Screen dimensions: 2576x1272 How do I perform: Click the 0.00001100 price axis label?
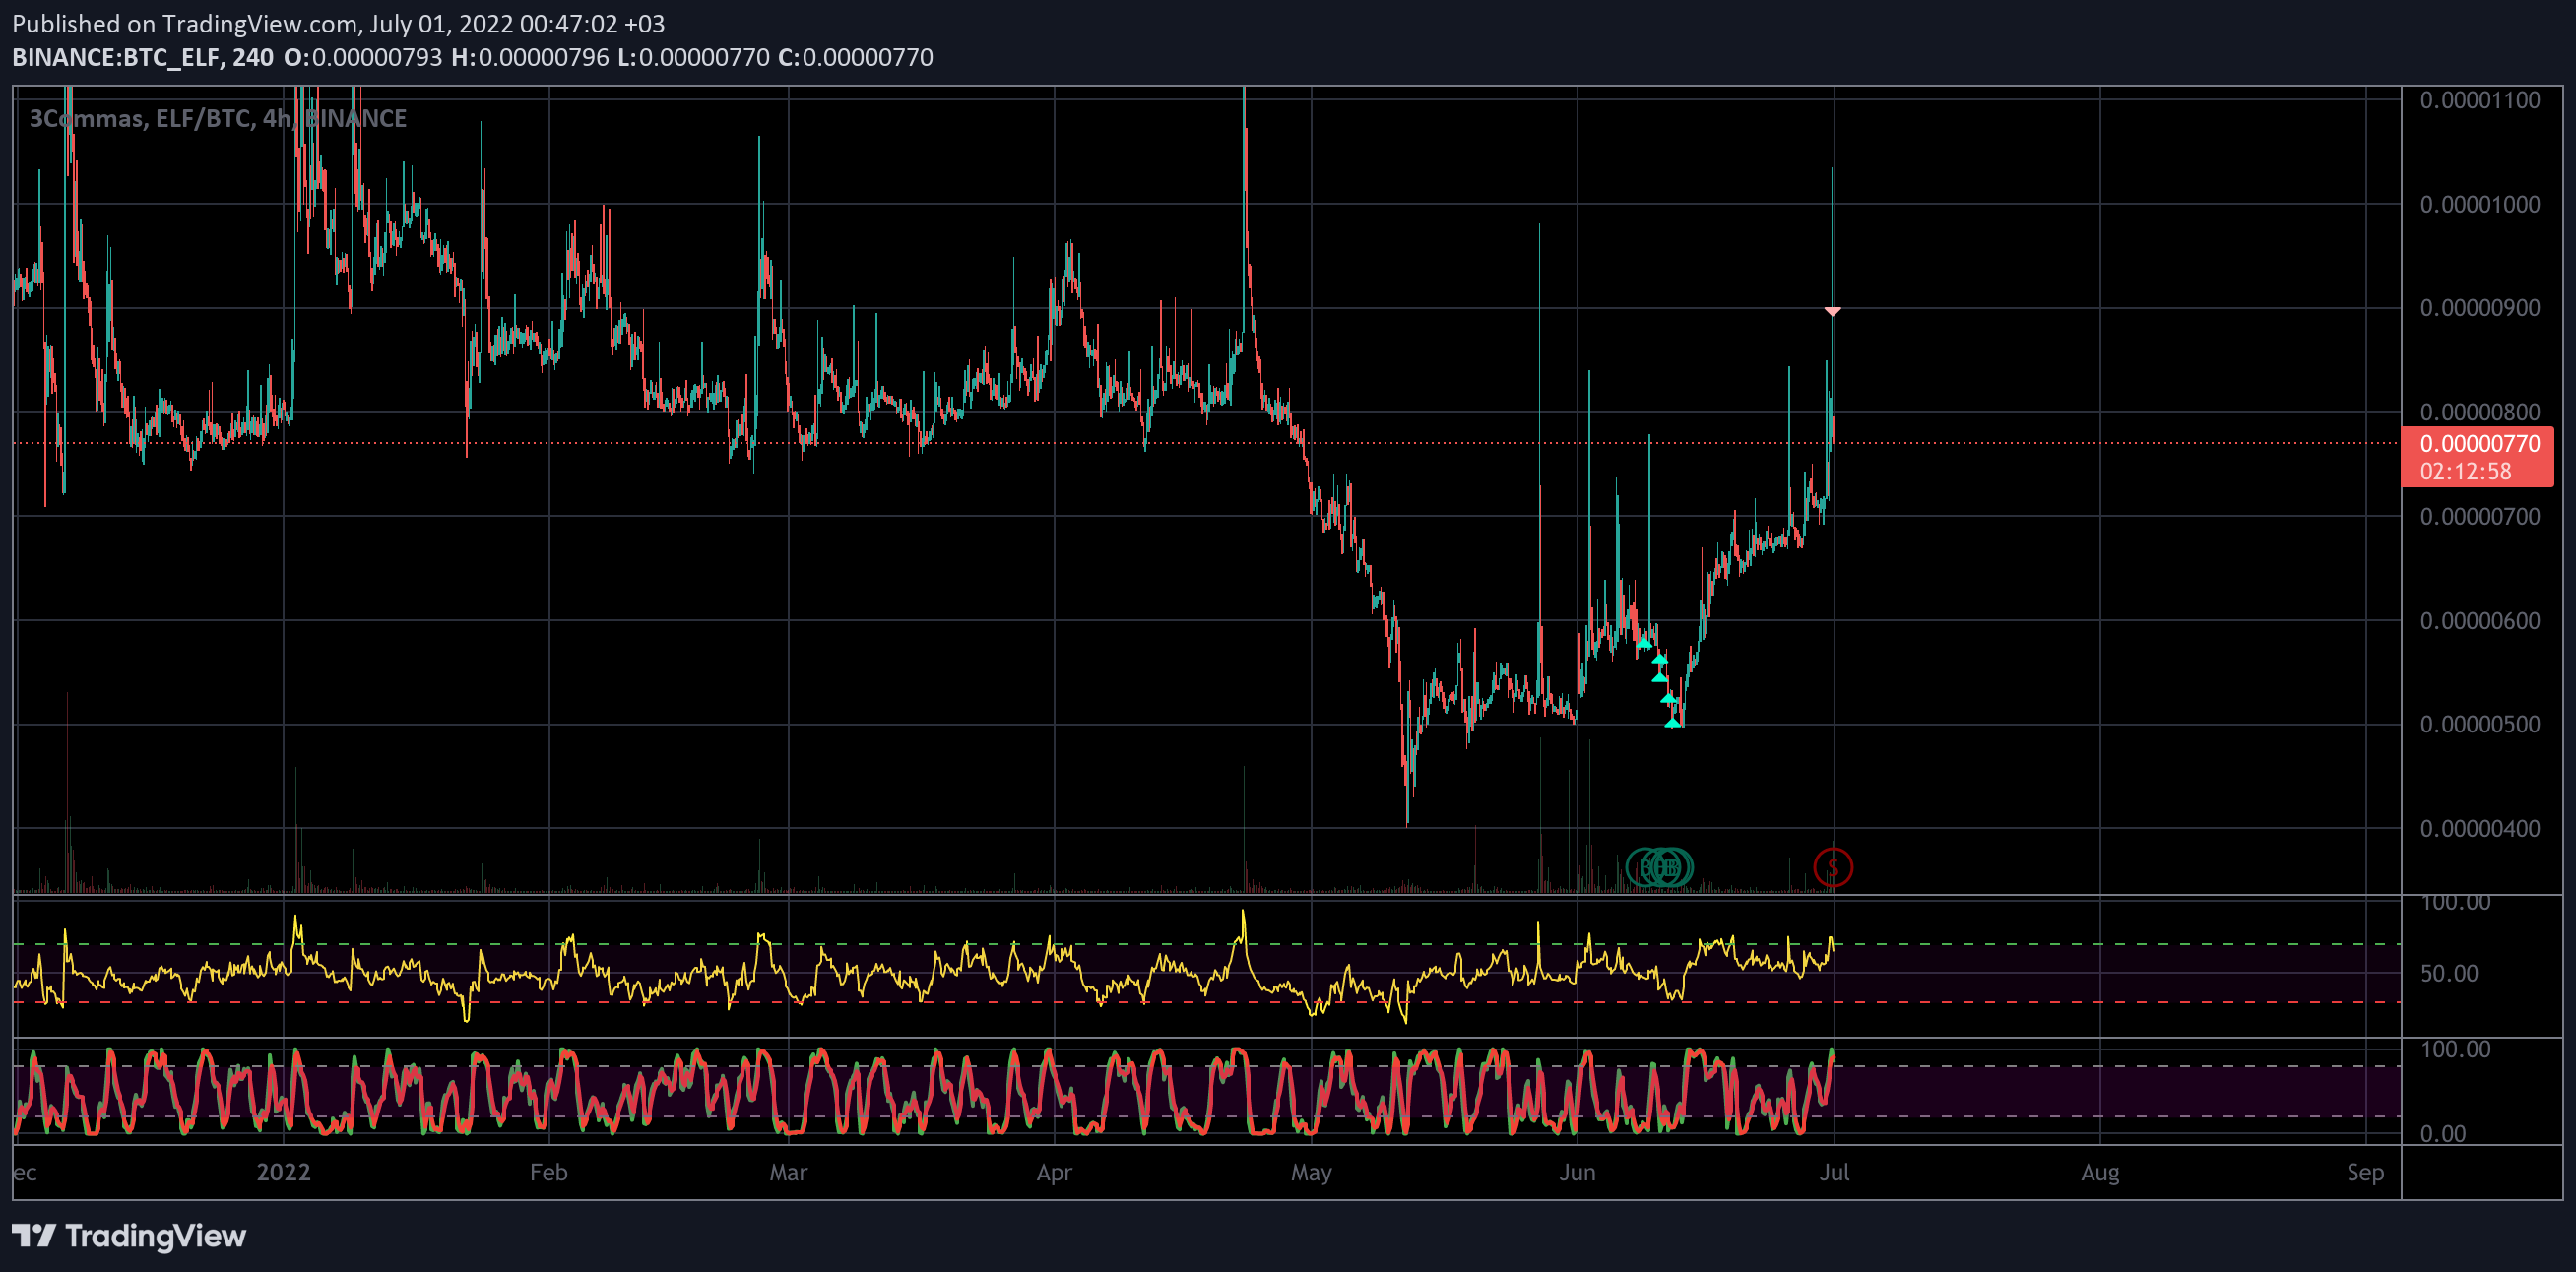click(x=2479, y=100)
